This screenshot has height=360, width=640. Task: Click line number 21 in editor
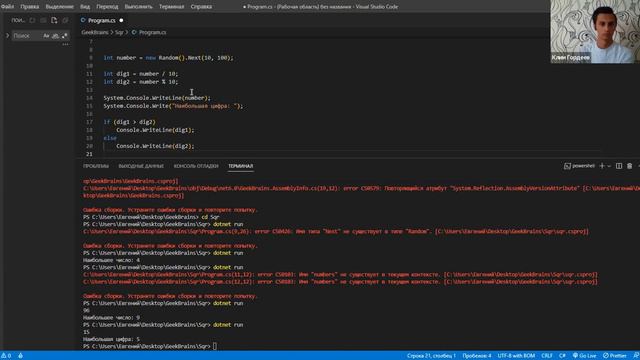click(89, 154)
